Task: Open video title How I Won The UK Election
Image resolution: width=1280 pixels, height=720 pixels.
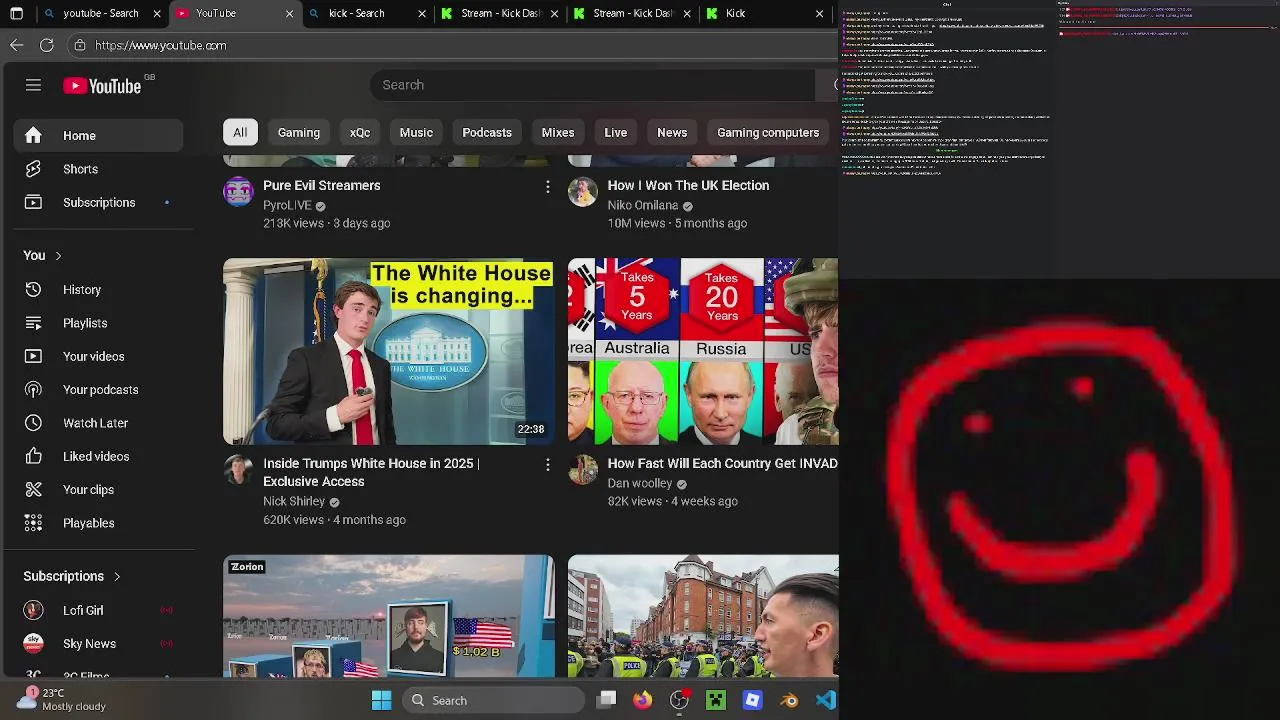Action: (688, 186)
